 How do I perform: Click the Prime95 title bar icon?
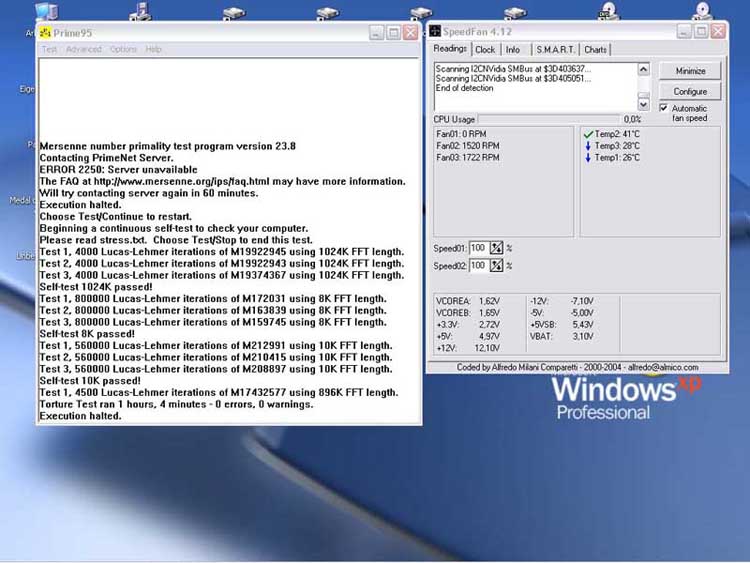45,33
